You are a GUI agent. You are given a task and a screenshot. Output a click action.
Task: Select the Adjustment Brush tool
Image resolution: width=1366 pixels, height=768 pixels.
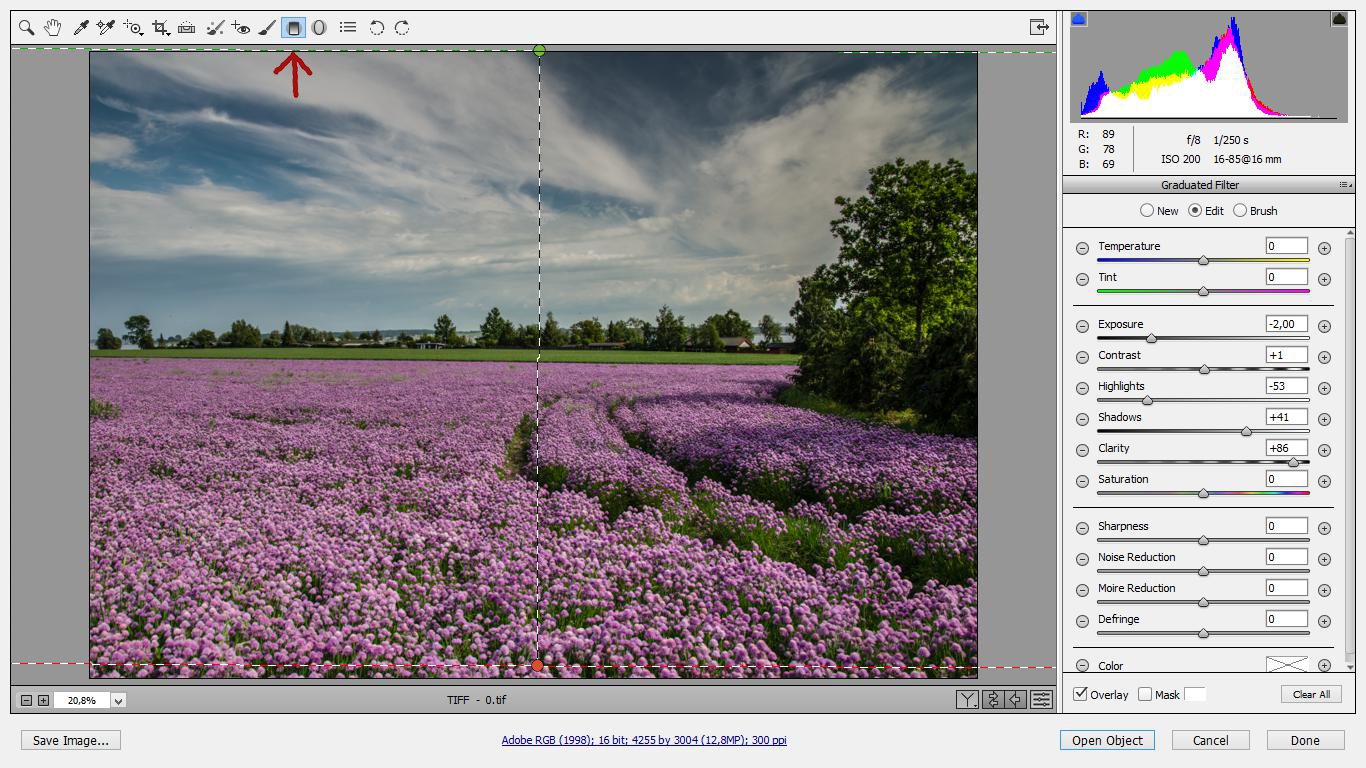[267, 28]
